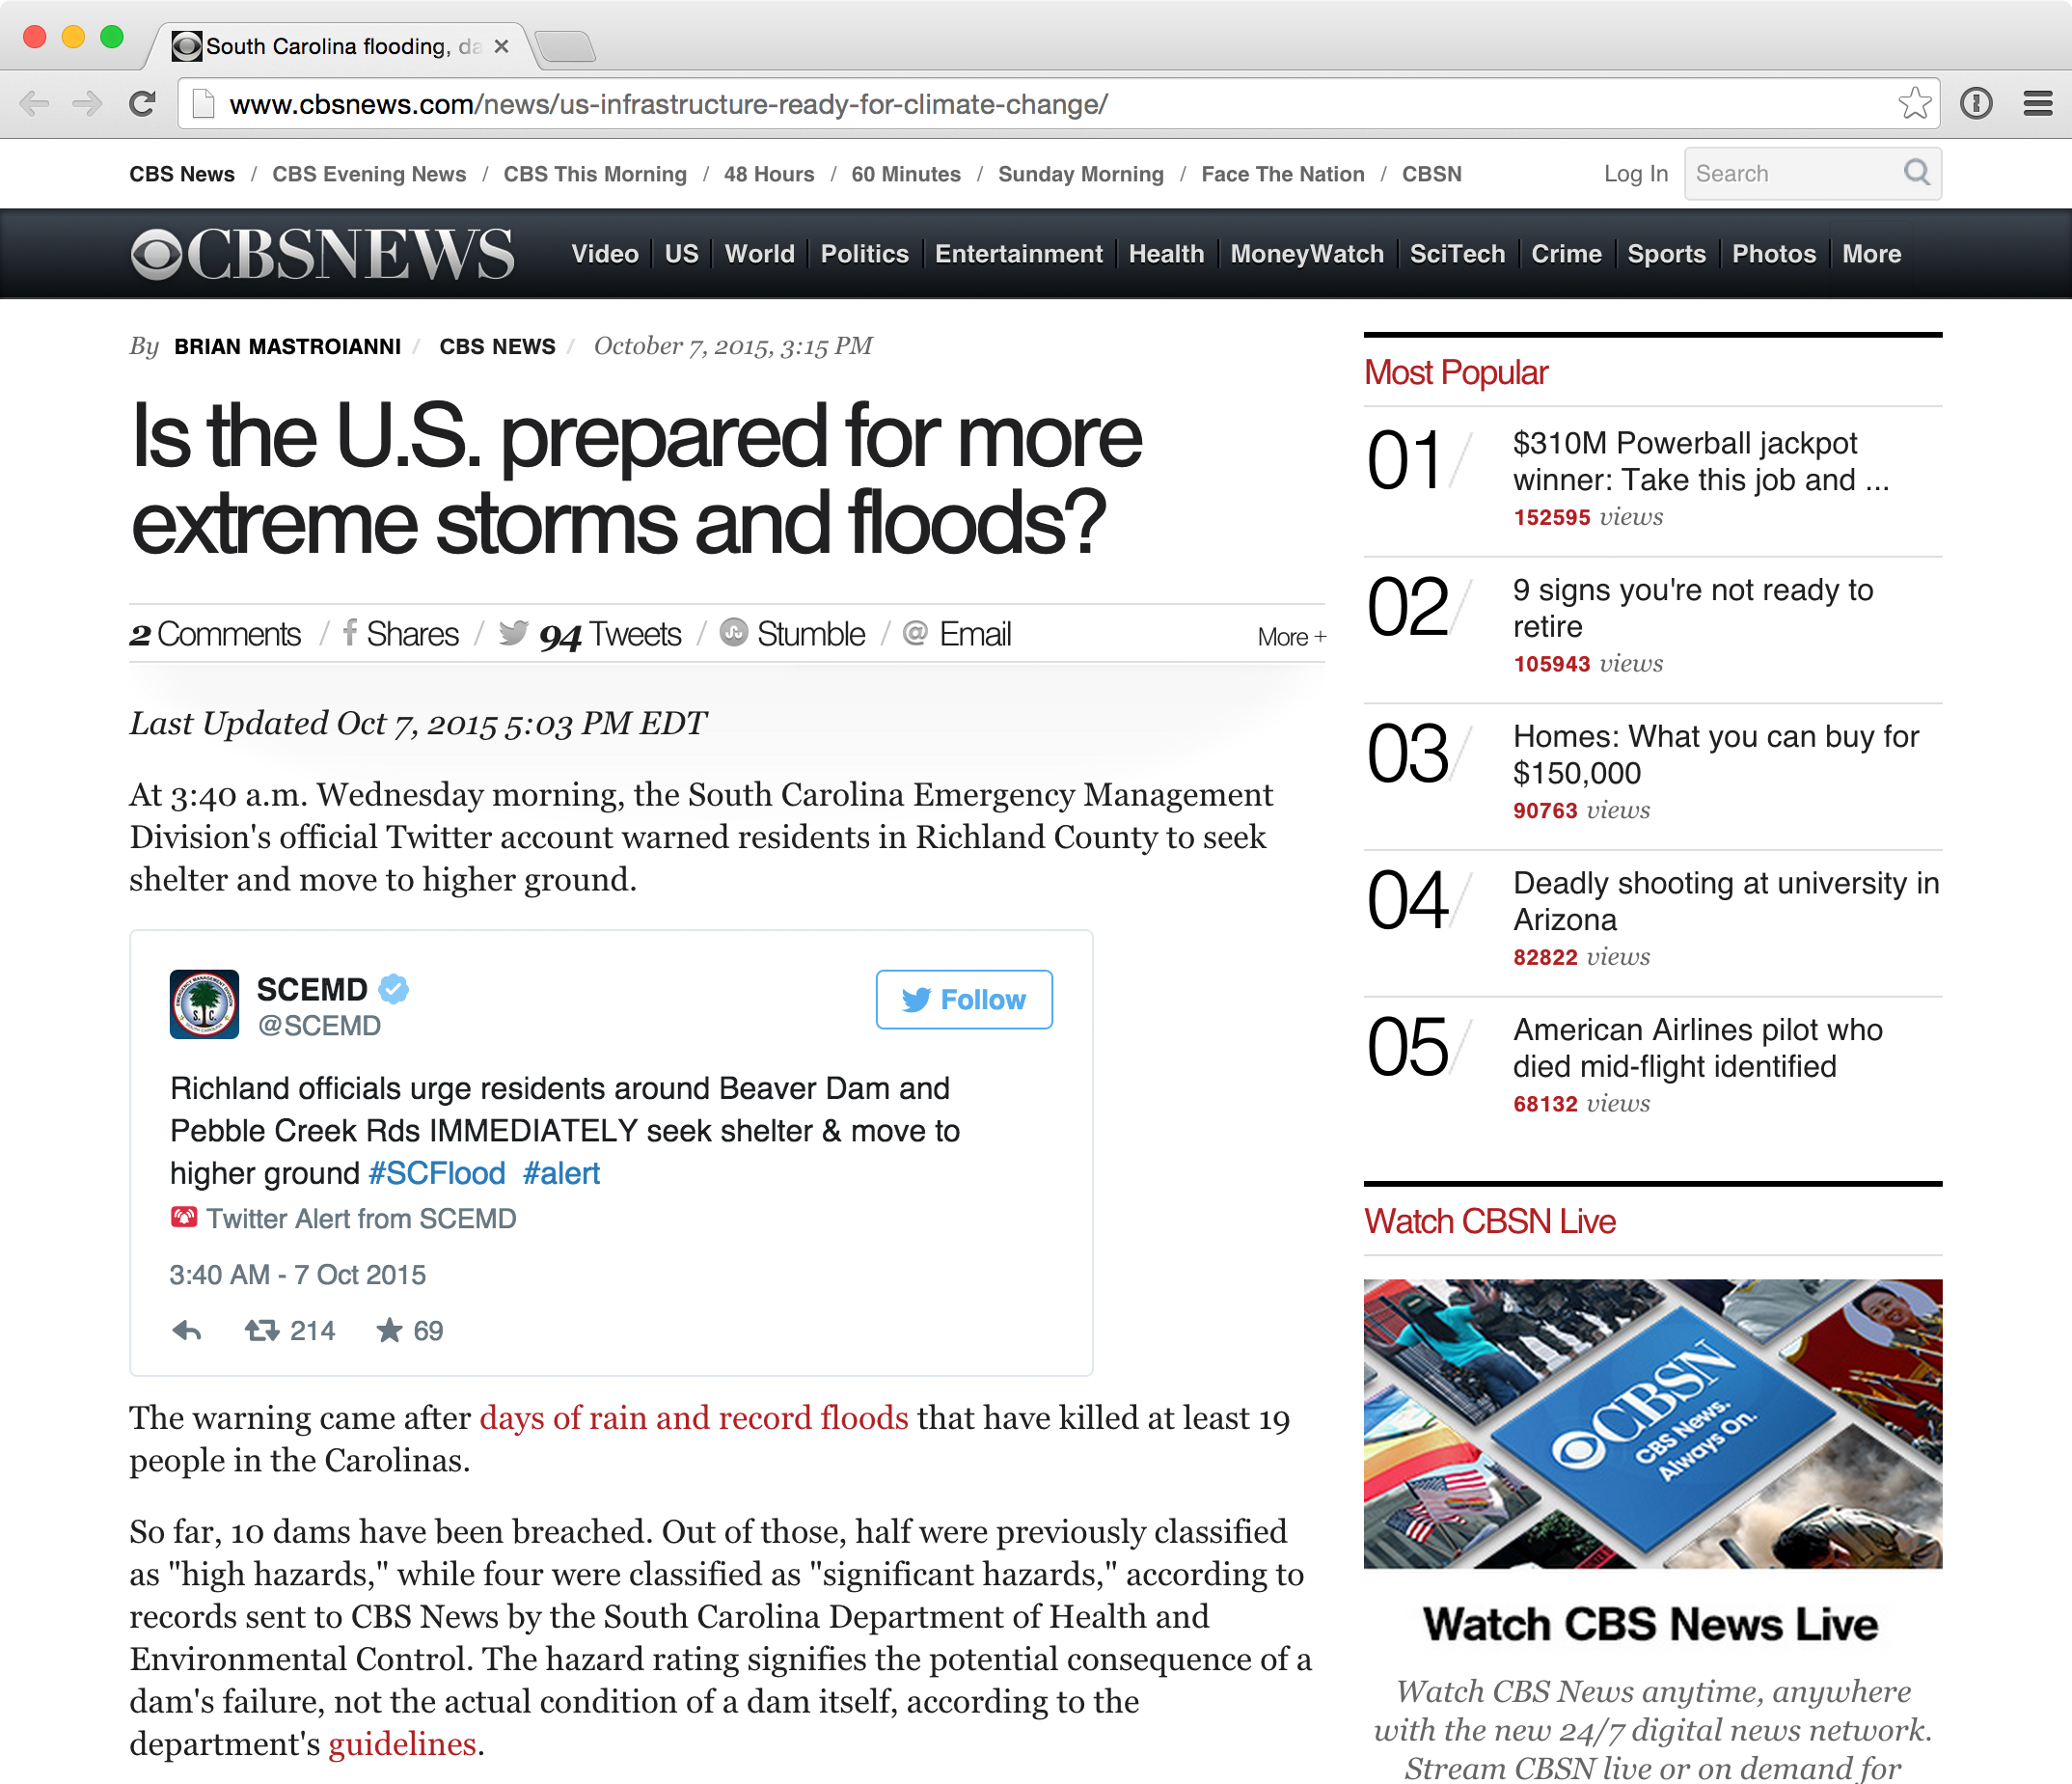Open the Chrome hamburger menu
The width and height of the screenshot is (2072, 1784).
click(2037, 104)
